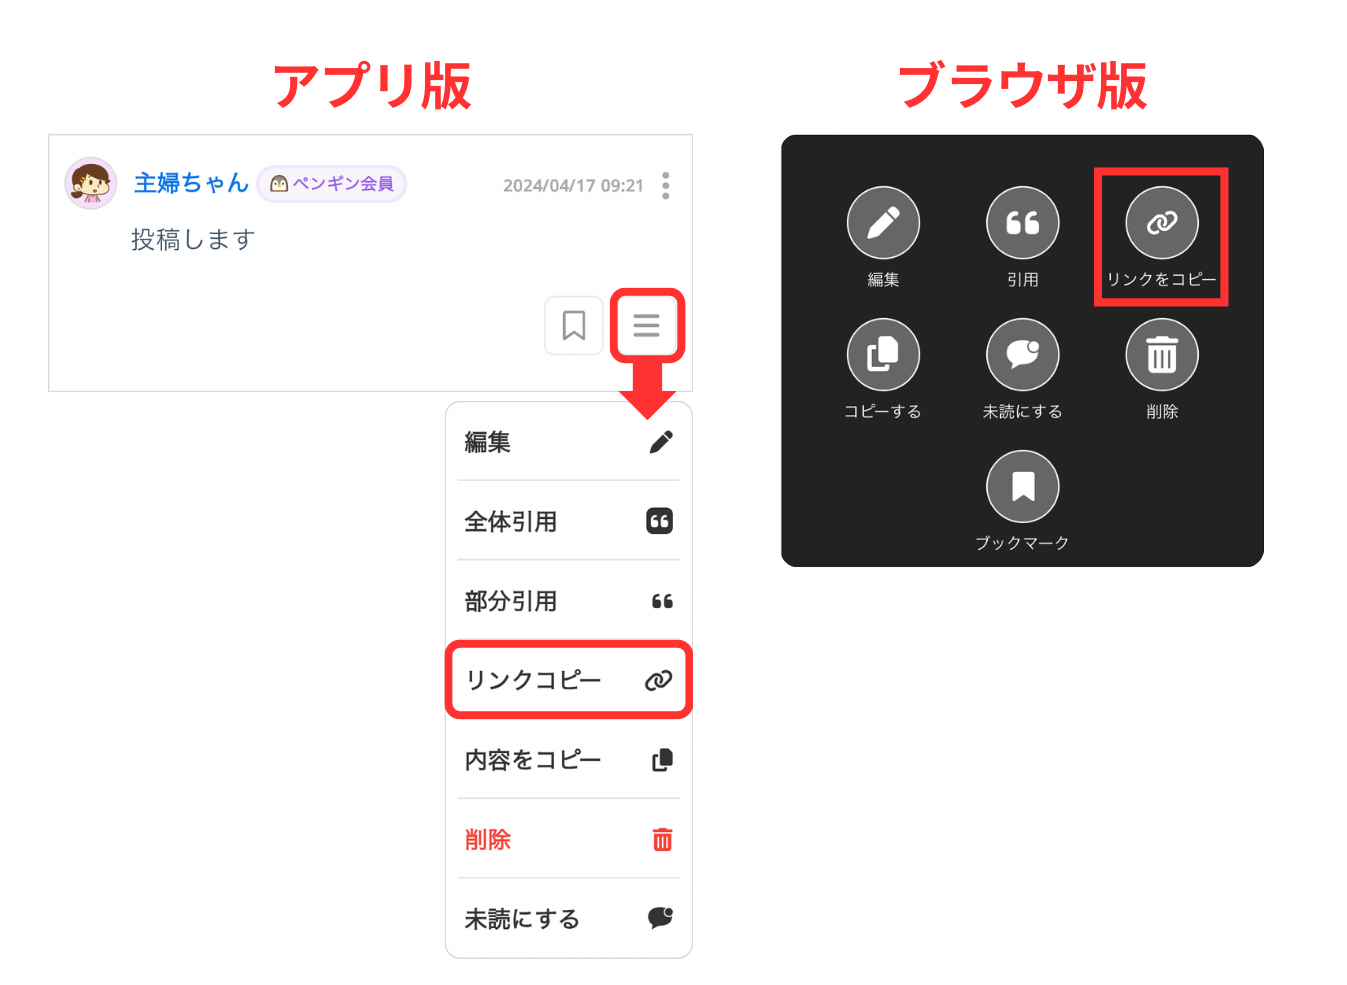Click the コピーする copy icon

click(x=883, y=355)
